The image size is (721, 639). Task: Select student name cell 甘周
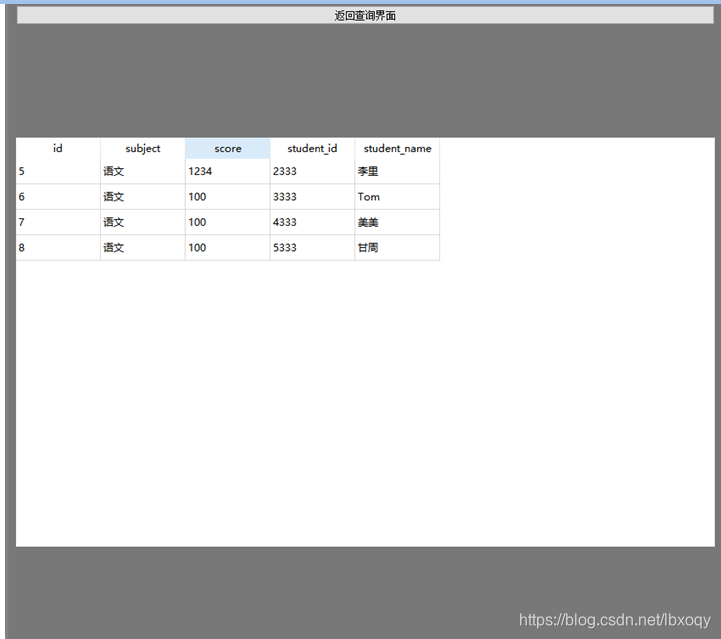coord(397,248)
